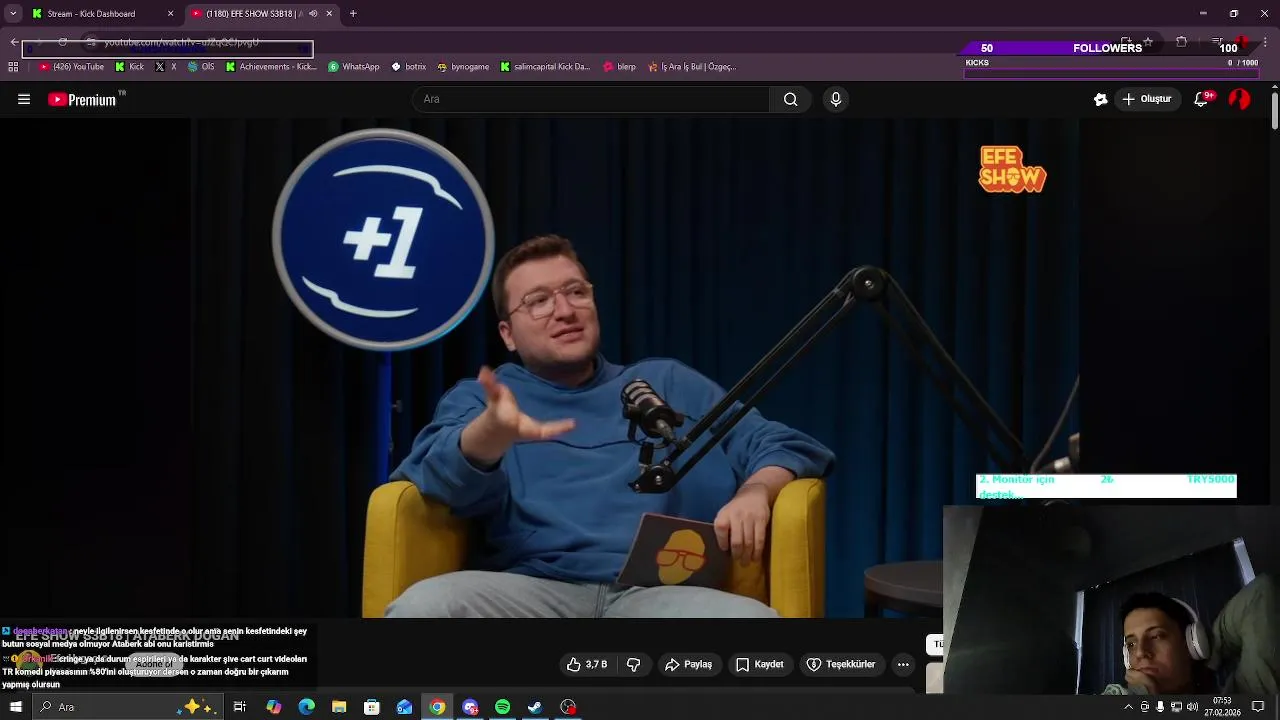Open Chrome three-dot settings menu
Screen dimensions: 1280x720
pyautogui.click(x=1266, y=42)
